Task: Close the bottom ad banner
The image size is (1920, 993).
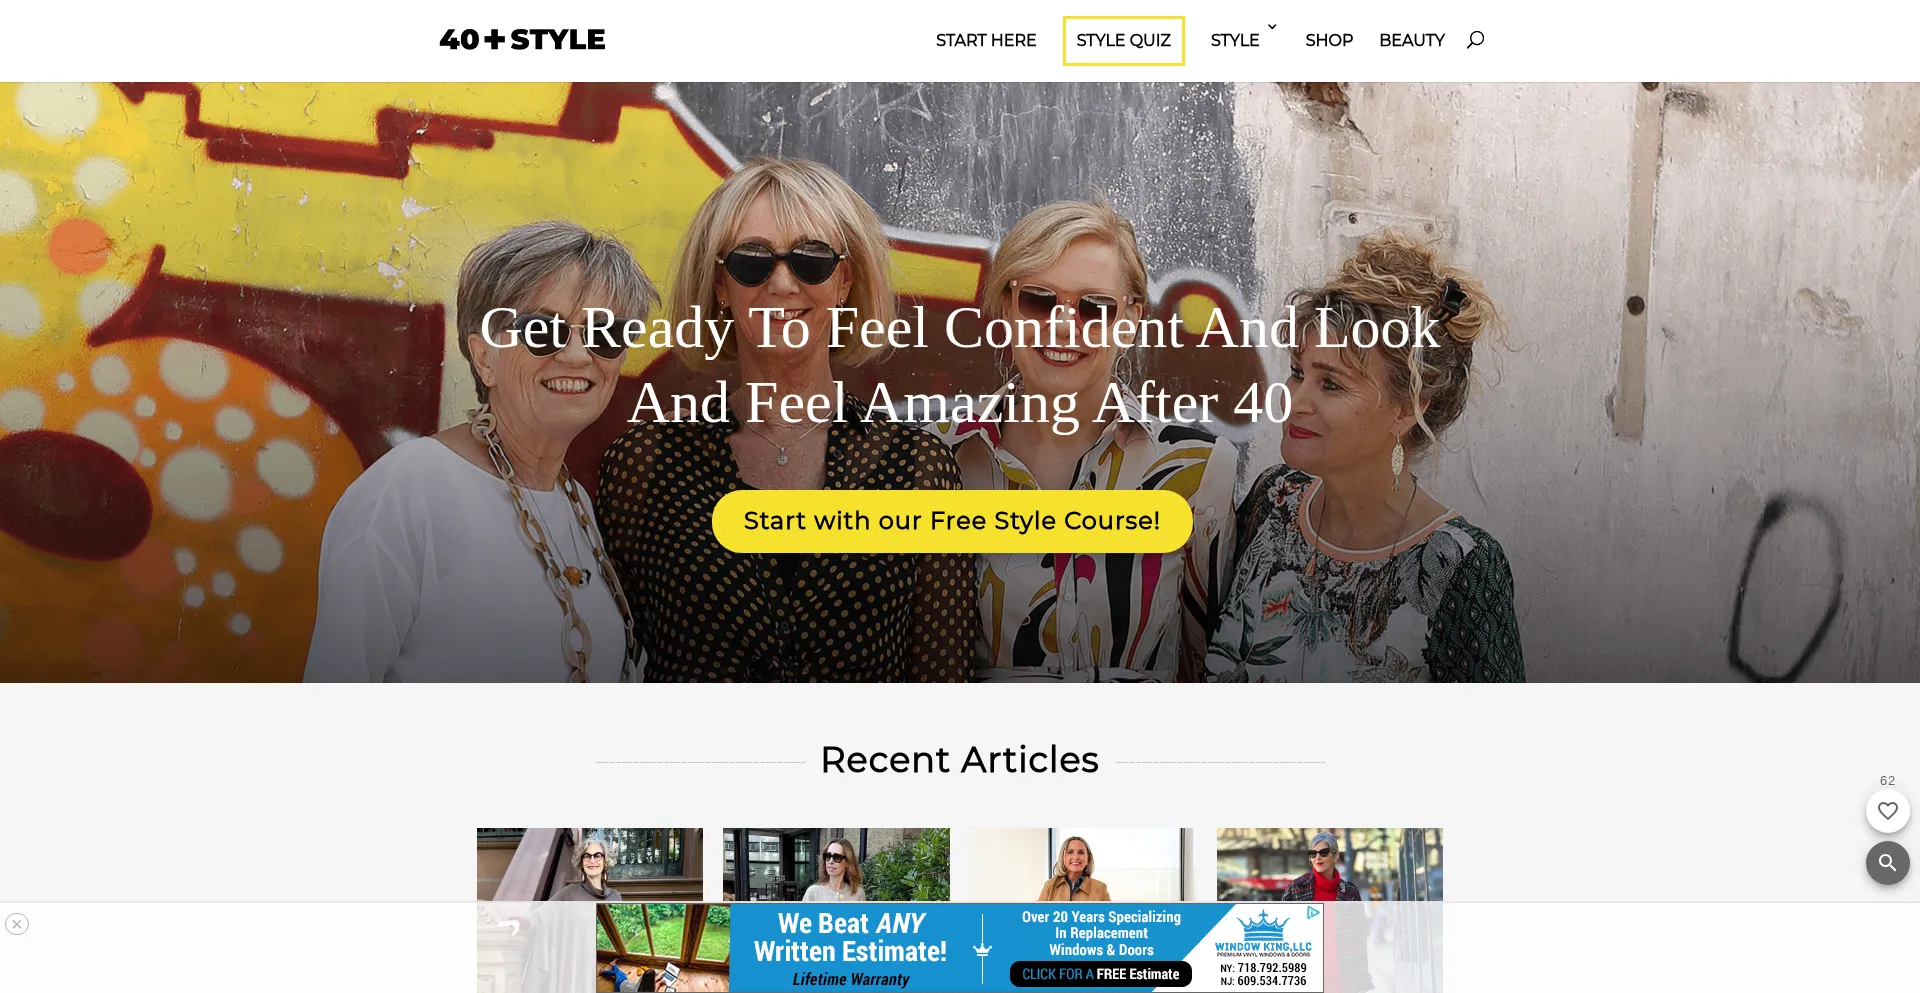Action: 17,924
